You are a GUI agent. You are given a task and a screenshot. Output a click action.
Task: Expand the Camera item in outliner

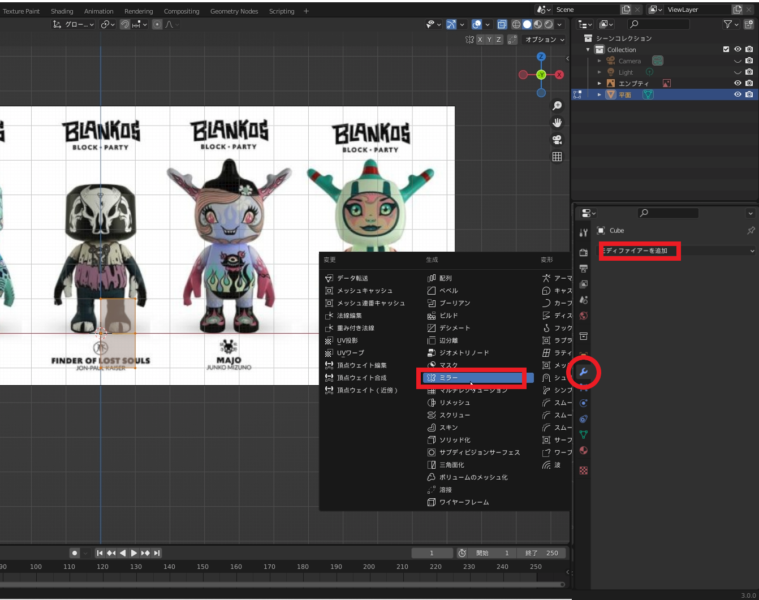click(x=599, y=61)
